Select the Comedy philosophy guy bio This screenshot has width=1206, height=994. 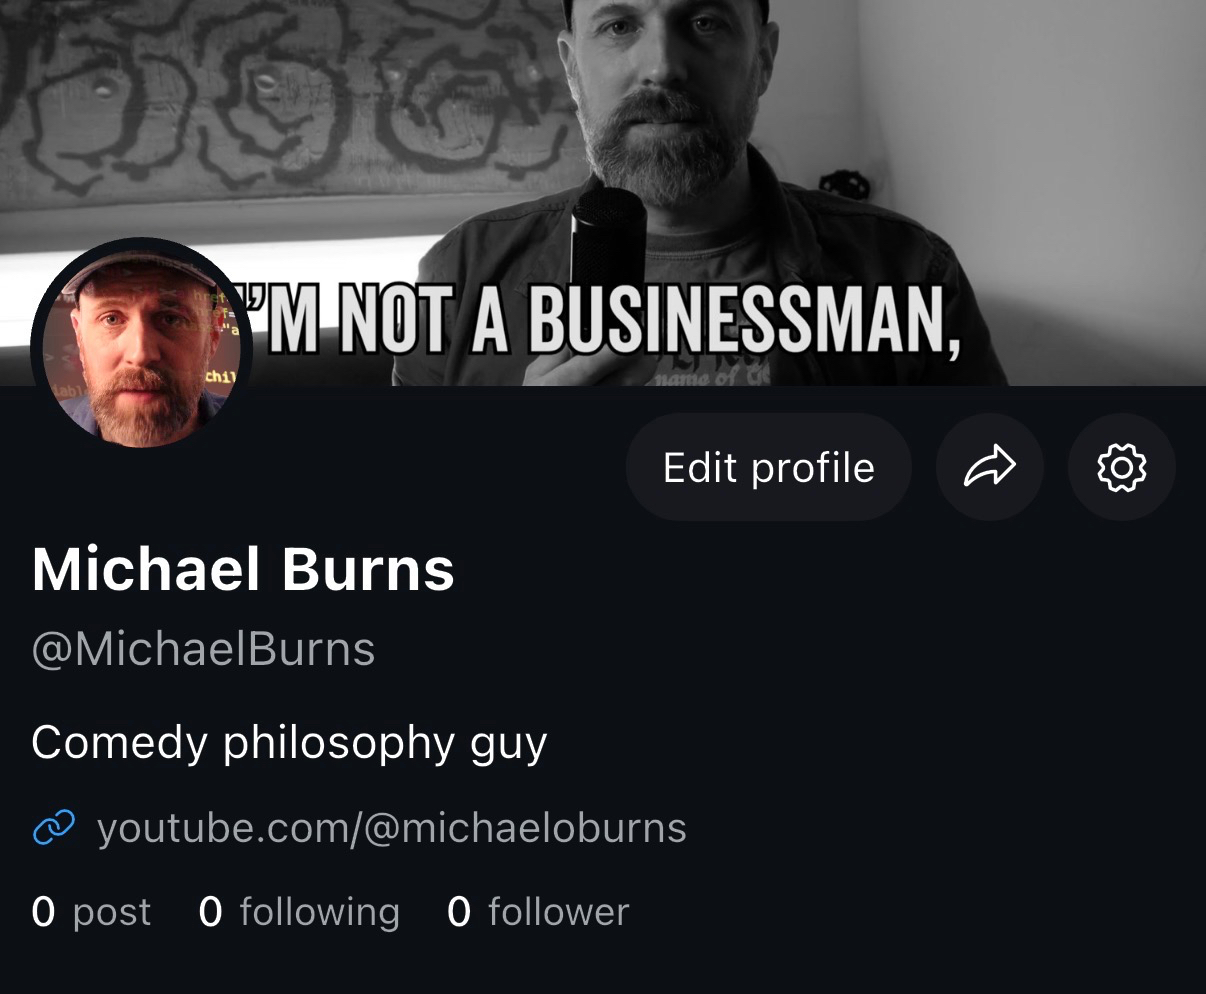click(x=289, y=744)
